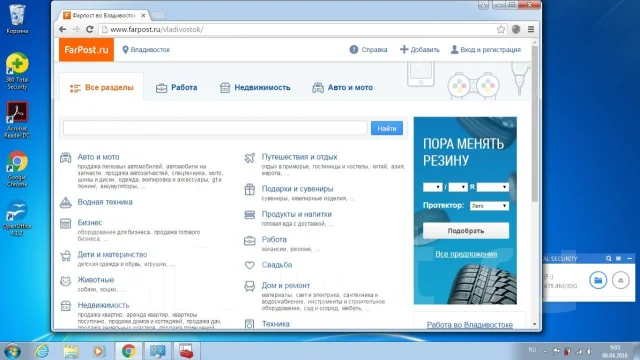The width and height of the screenshot is (640, 360).
Task: Open the Авто и мото category link
Action: [98, 157]
